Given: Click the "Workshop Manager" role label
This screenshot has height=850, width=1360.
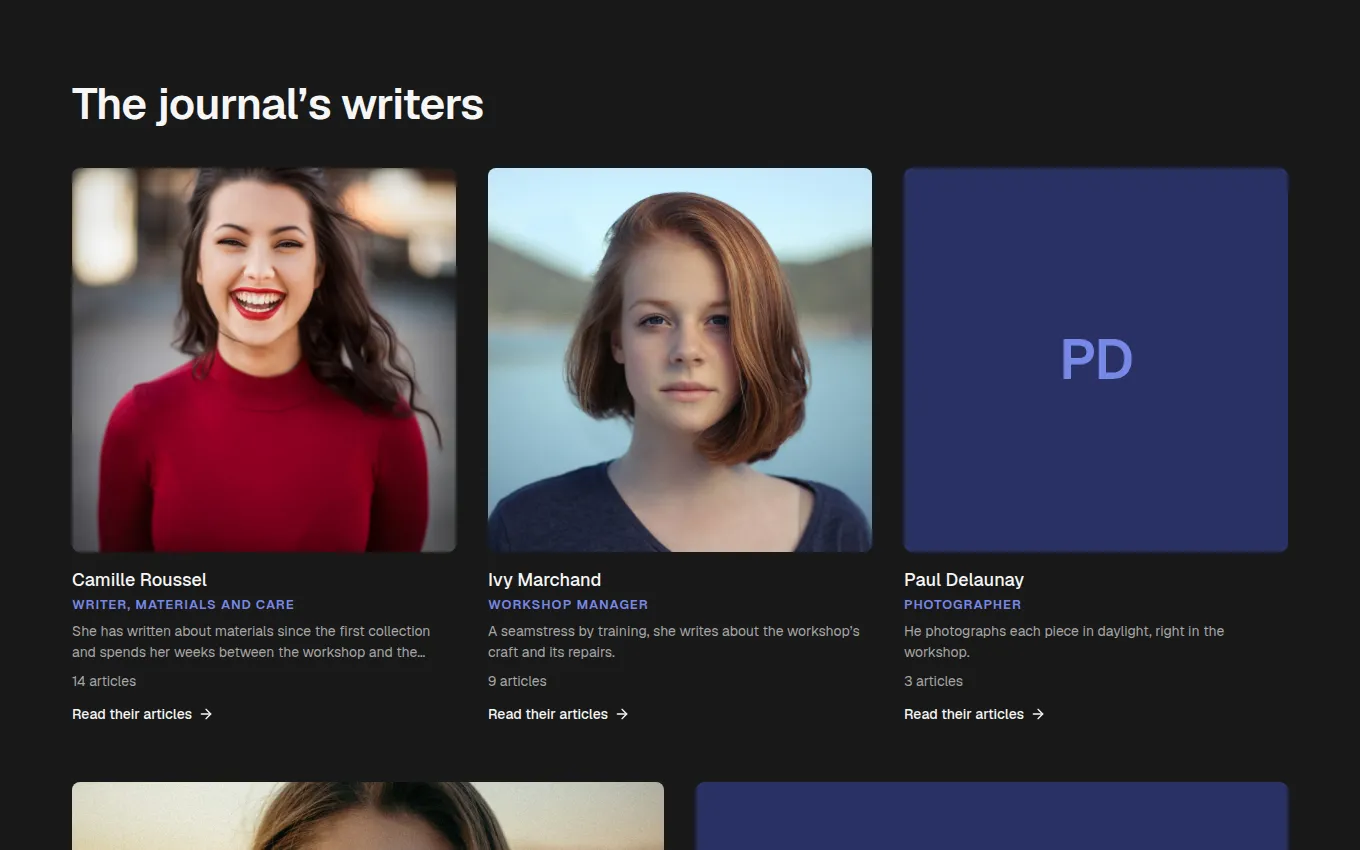Looking at the screenshot, I should [x=568, y=605].
